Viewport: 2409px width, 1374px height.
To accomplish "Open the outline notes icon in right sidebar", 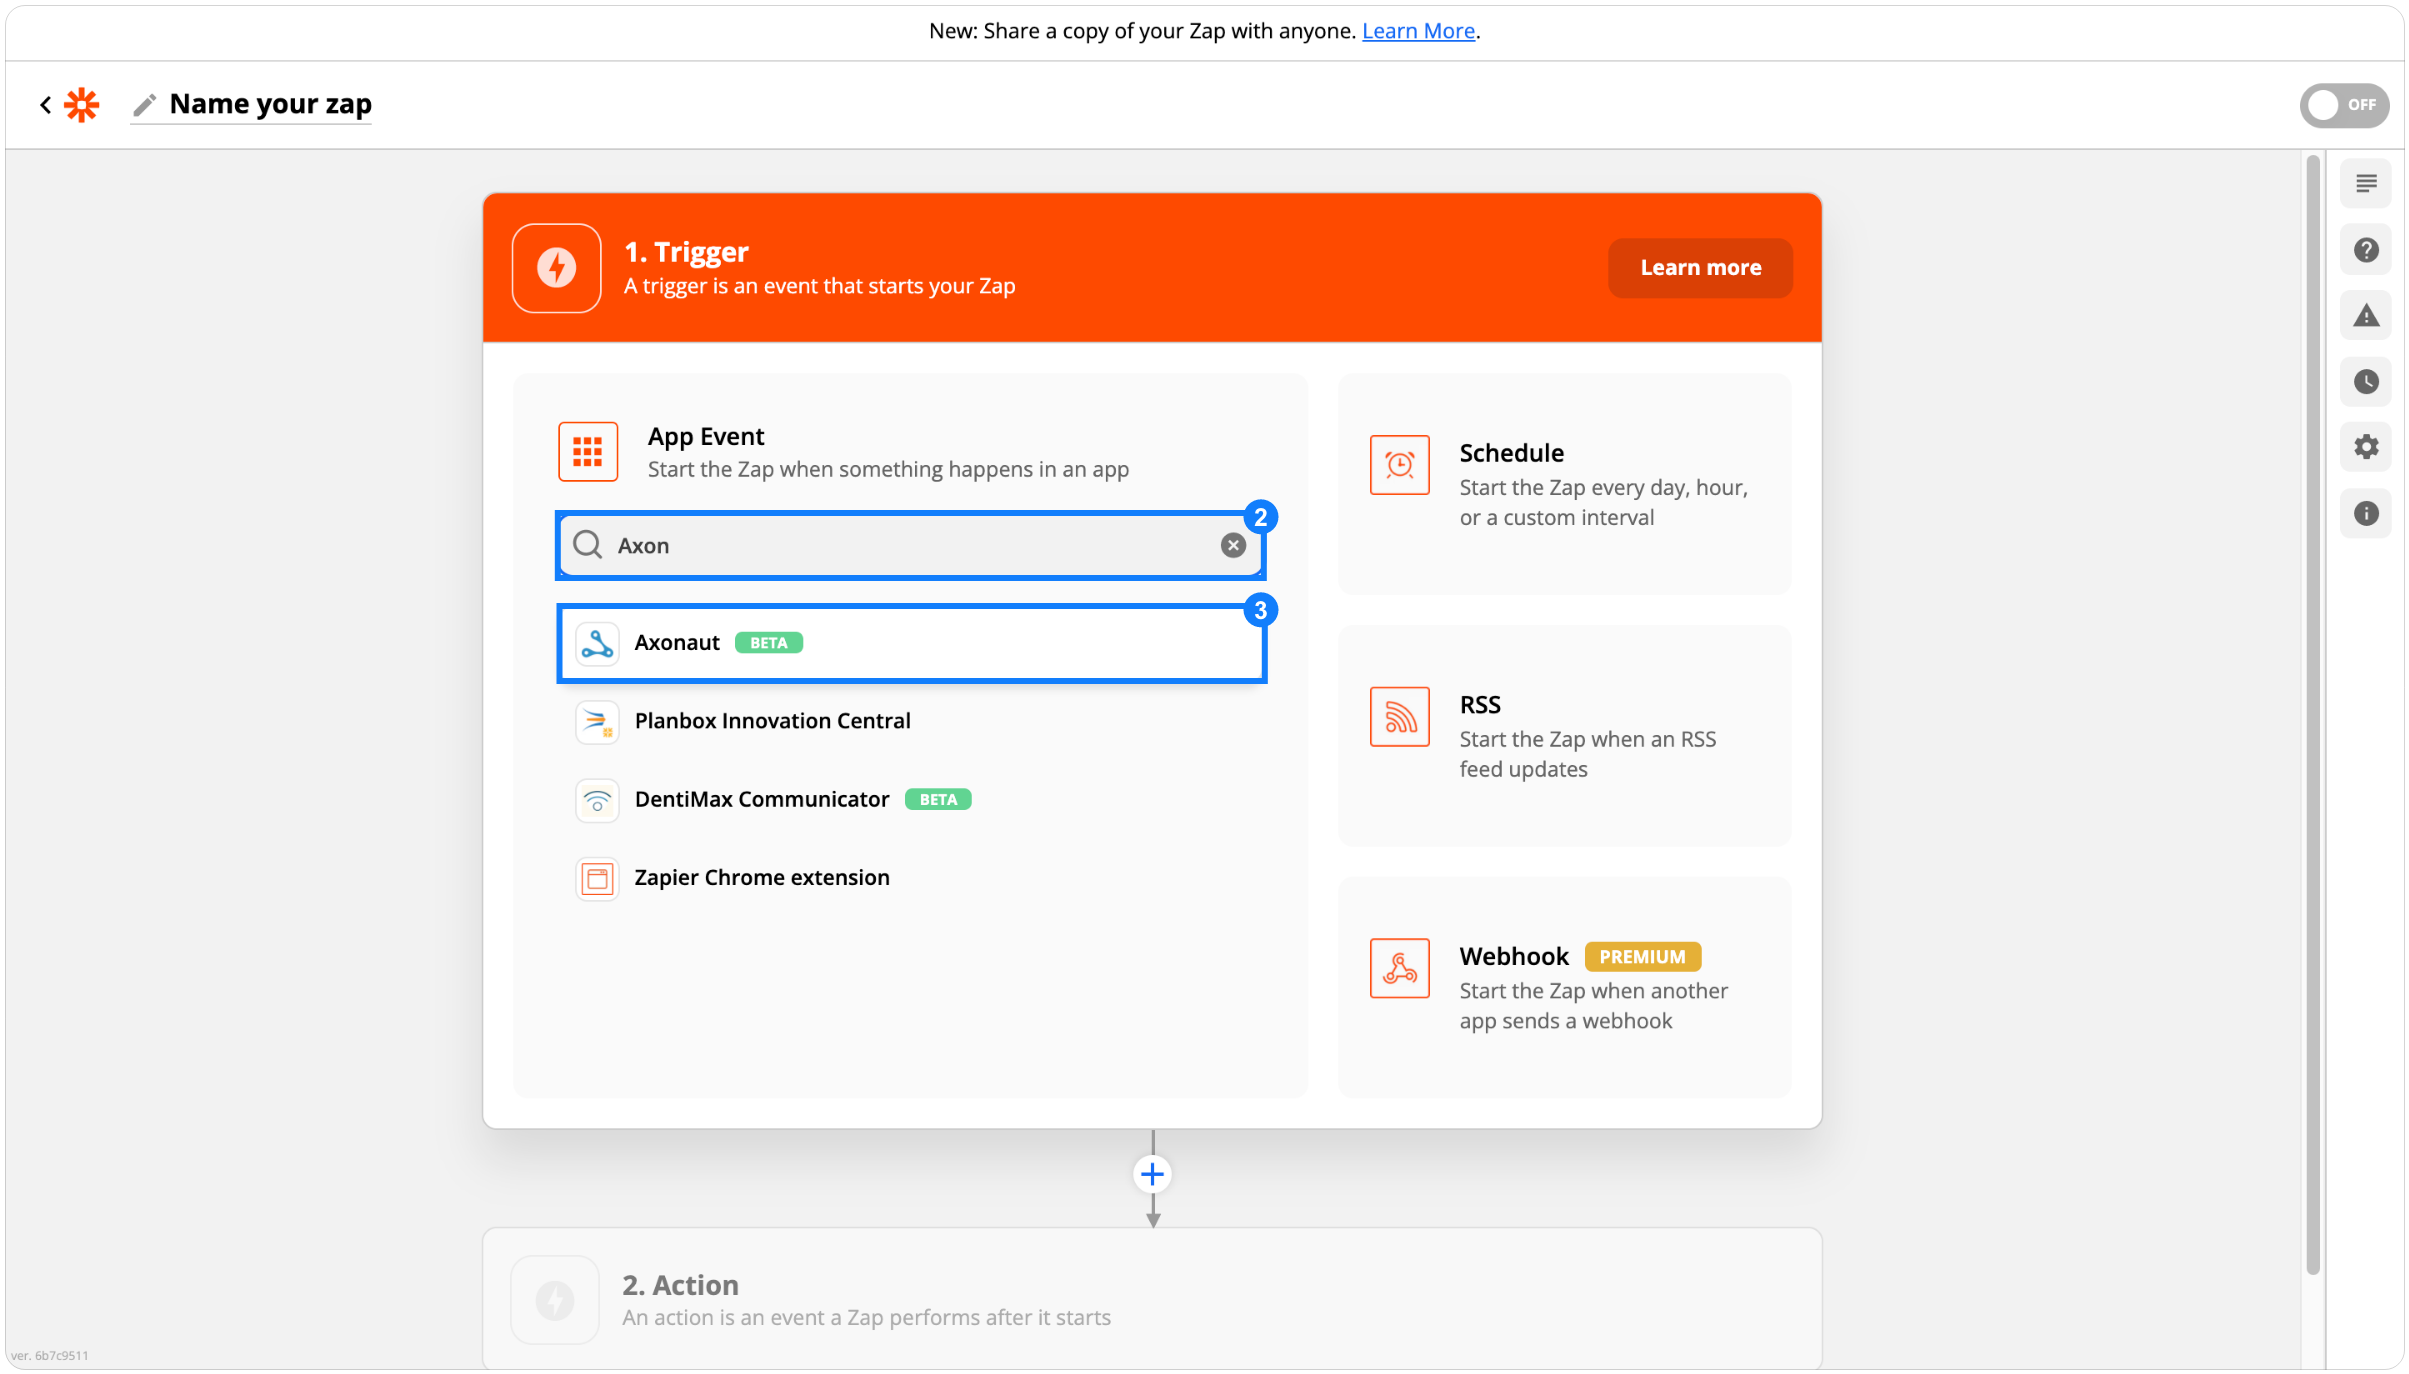I will (2365, 184).
